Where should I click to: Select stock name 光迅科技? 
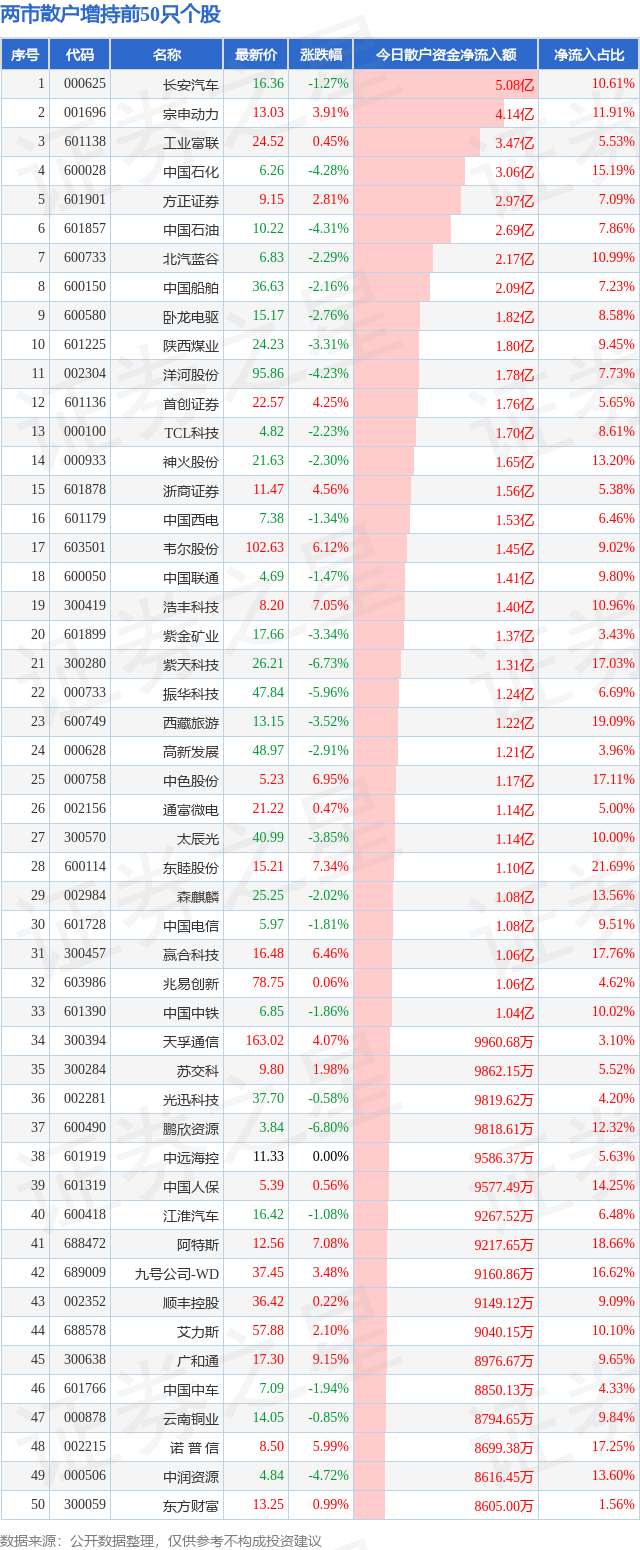click(191, 1100)
